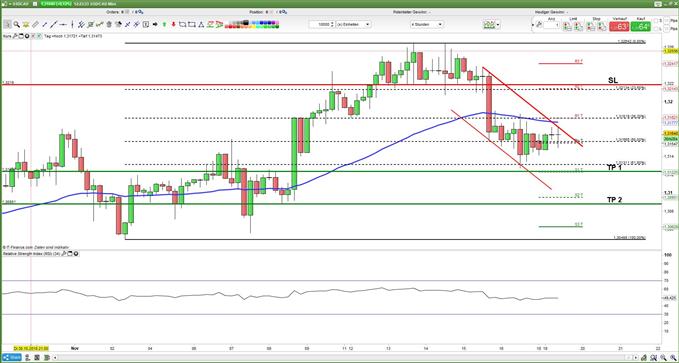Open the Stunden timeframe dropdown

[x=427, y=24]
